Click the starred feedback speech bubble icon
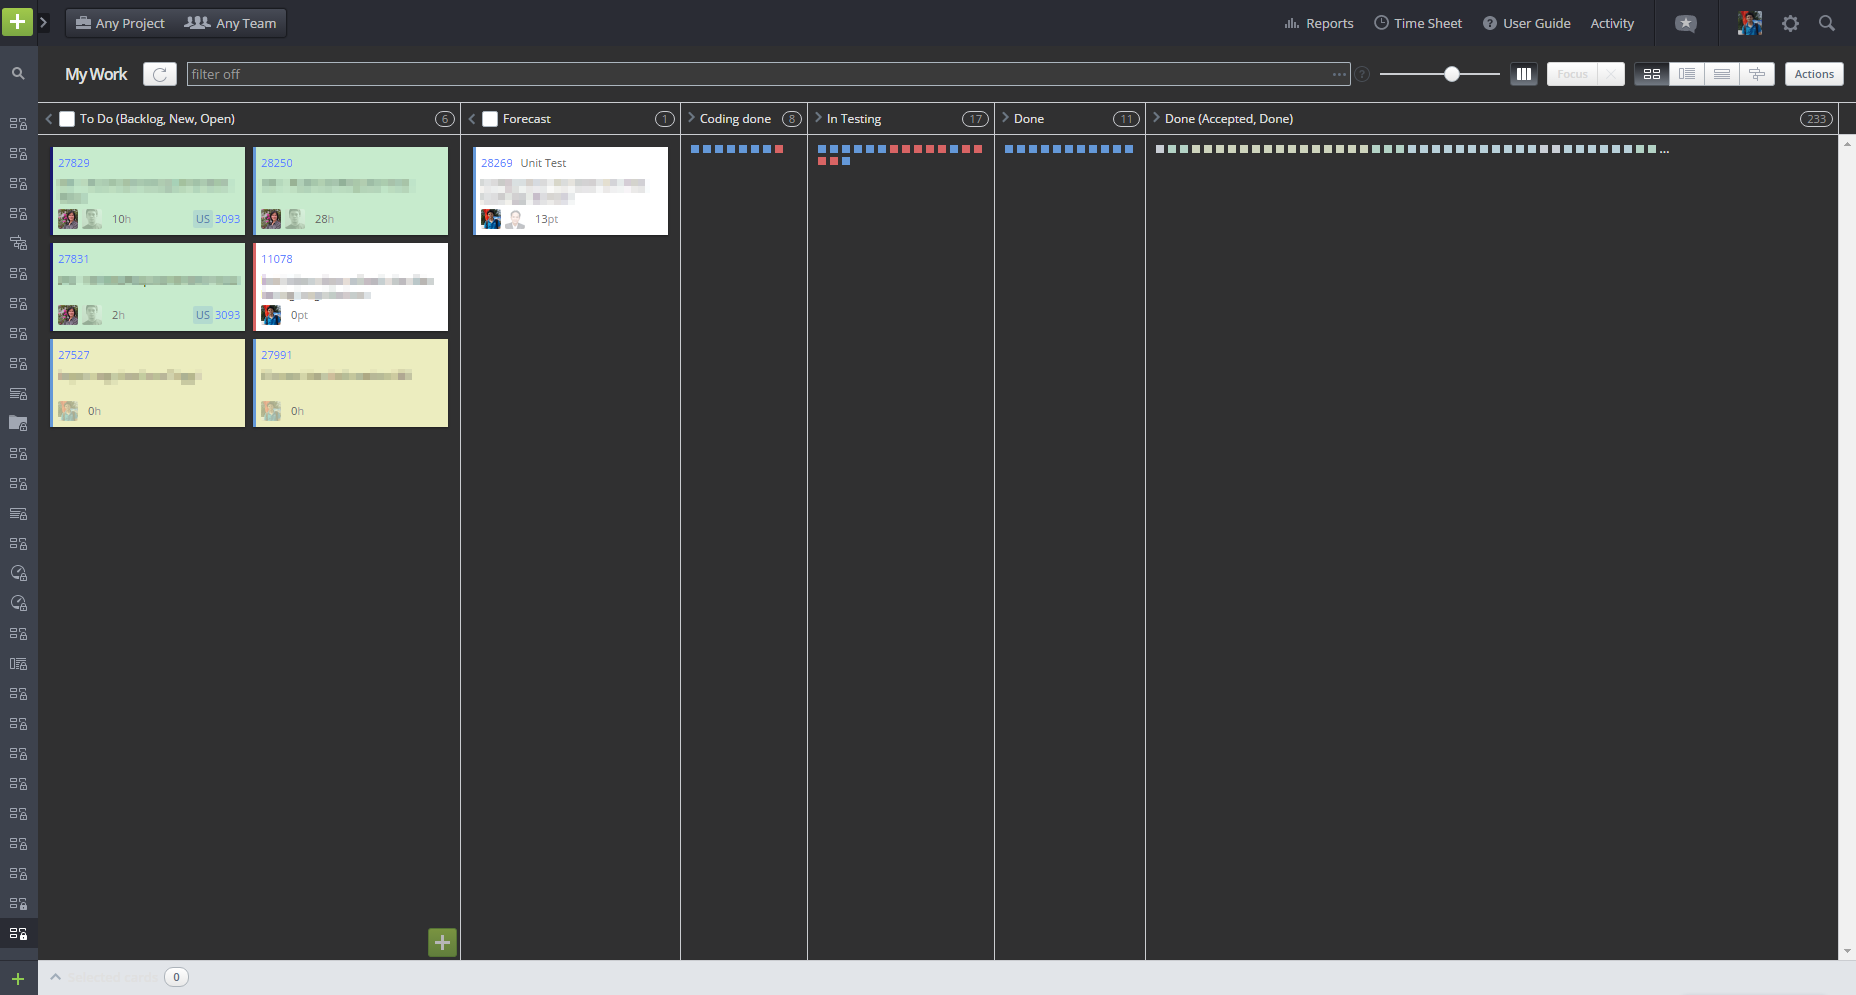1856x995 pixels. coord(1686,23)
